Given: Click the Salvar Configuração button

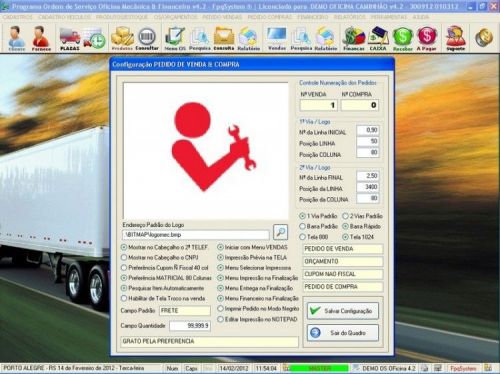Looking at the screenshot, I should pyautogui.click(x=343, y=311).
